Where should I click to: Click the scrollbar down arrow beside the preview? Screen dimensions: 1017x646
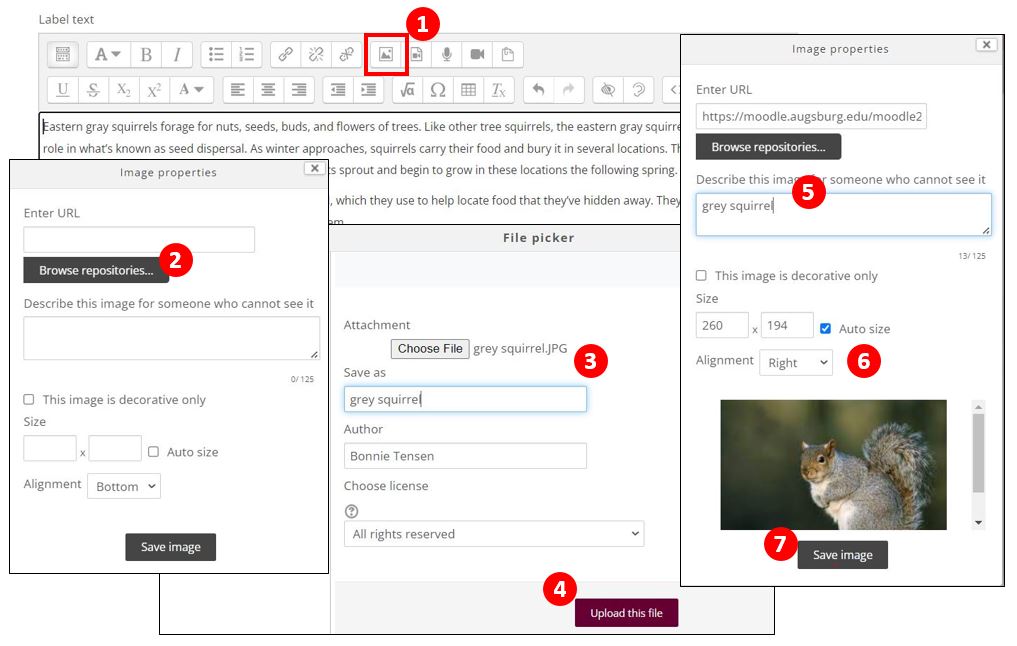pos(979,523)
